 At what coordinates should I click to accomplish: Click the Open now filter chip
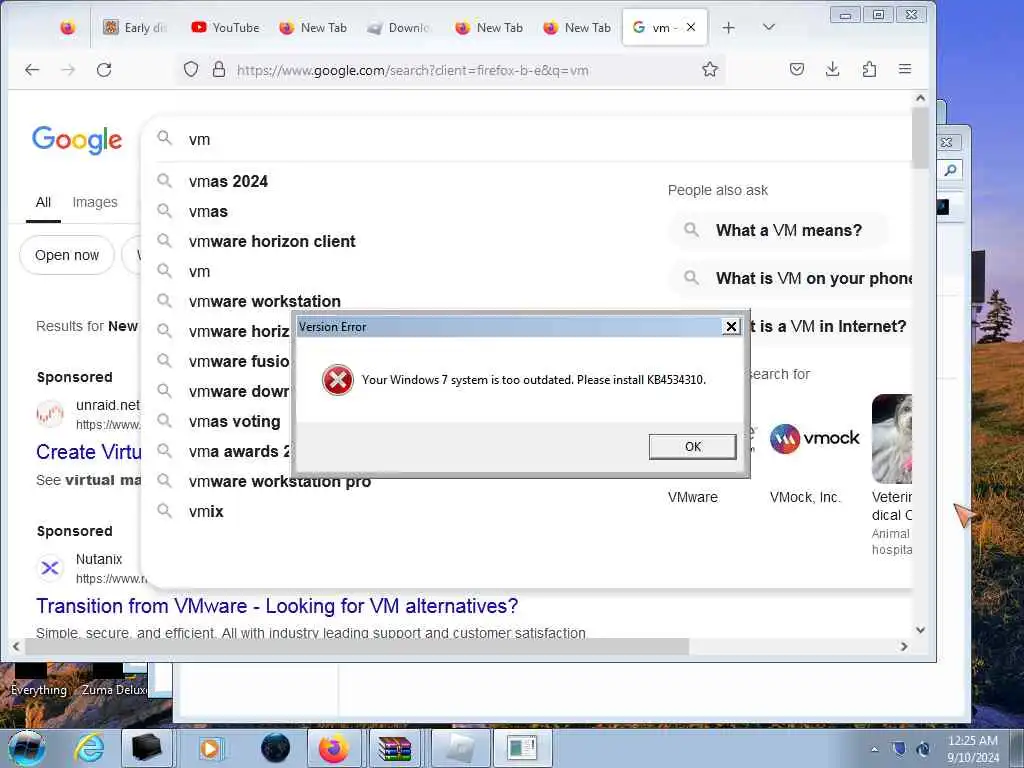coord(67,255)
